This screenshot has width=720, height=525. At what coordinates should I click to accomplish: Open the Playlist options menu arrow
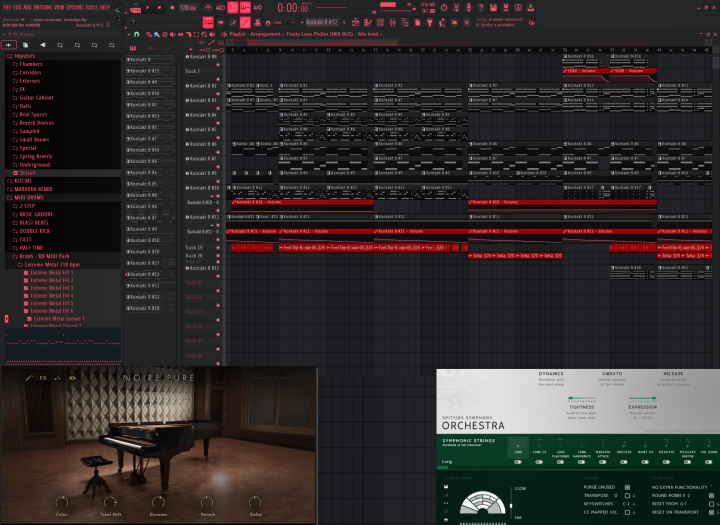(129, 34)
